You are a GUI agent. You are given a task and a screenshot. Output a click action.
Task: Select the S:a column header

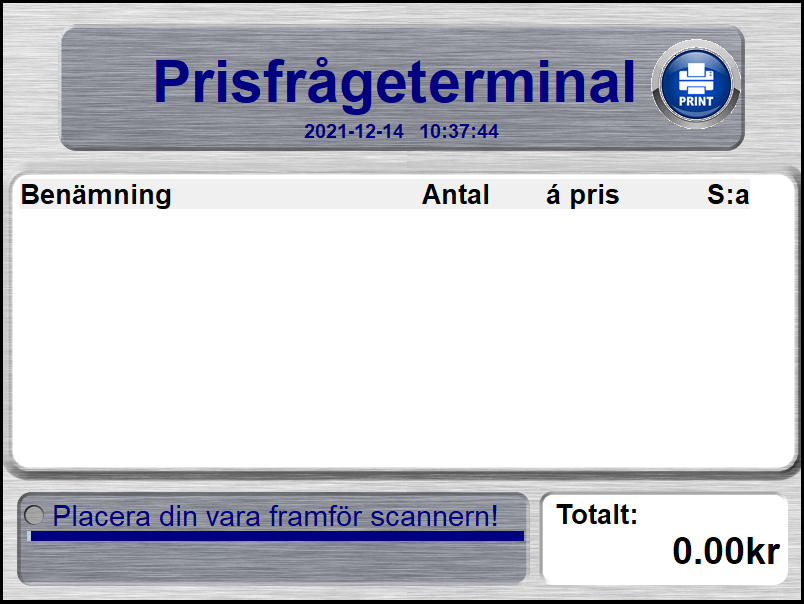(x=727, y=195)
